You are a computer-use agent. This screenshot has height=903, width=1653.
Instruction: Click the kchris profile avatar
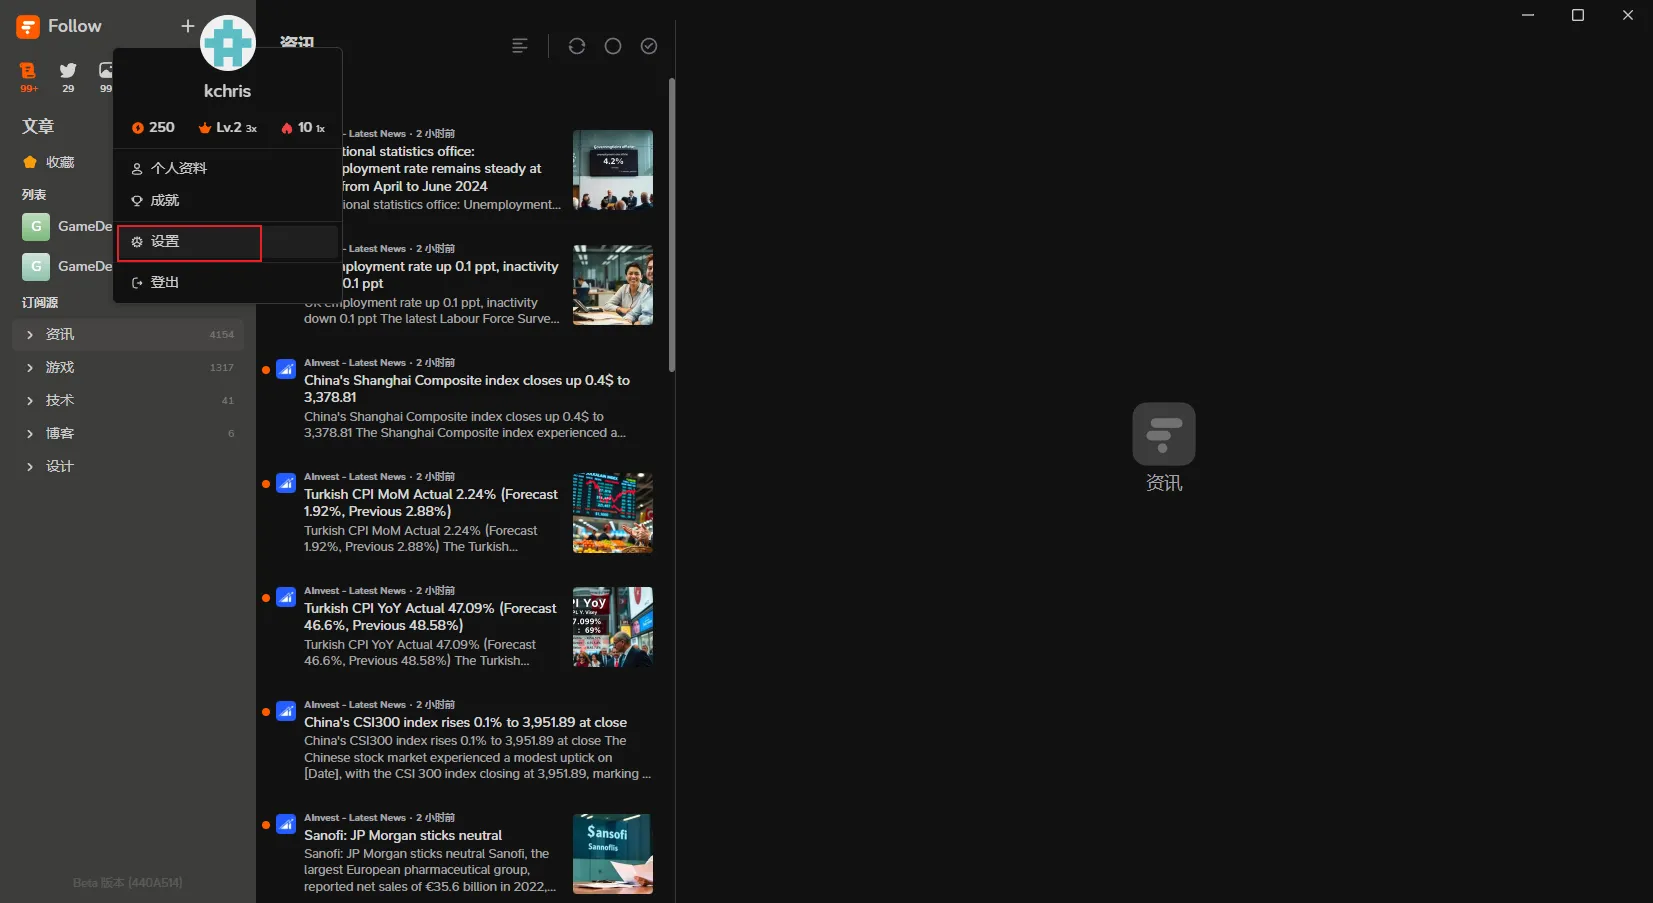pyautogui.click(x=228, y=44)
